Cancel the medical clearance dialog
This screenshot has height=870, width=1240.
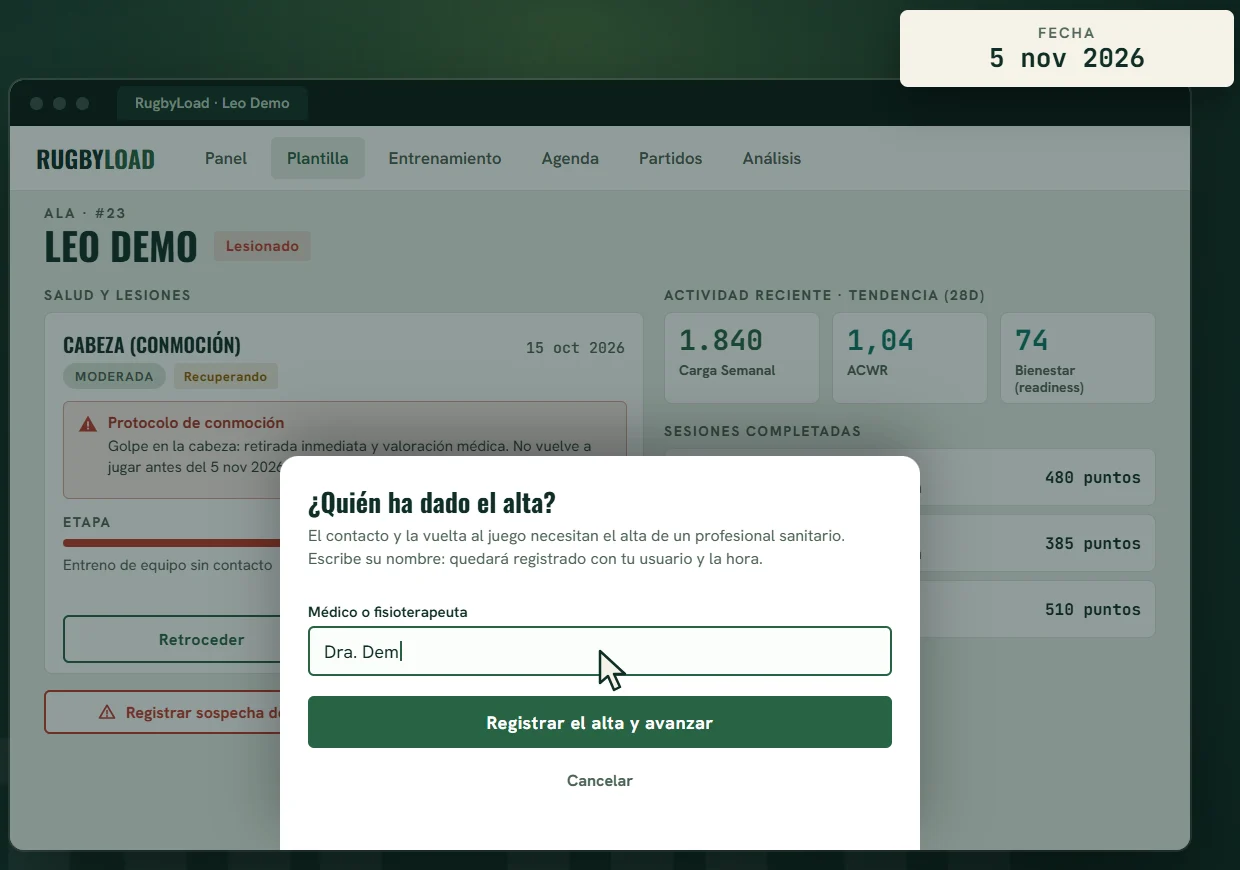[600, 780]
